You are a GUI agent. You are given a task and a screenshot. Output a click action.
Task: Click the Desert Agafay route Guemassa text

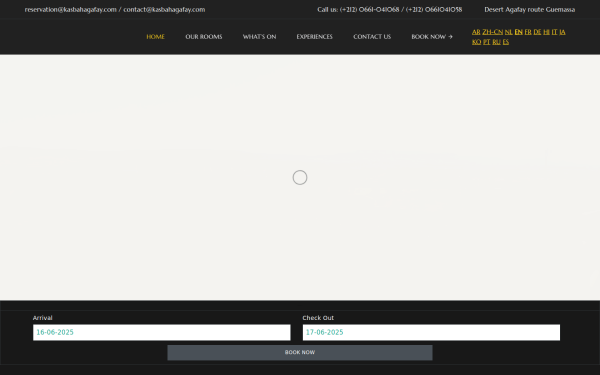(x=530, y=10)
